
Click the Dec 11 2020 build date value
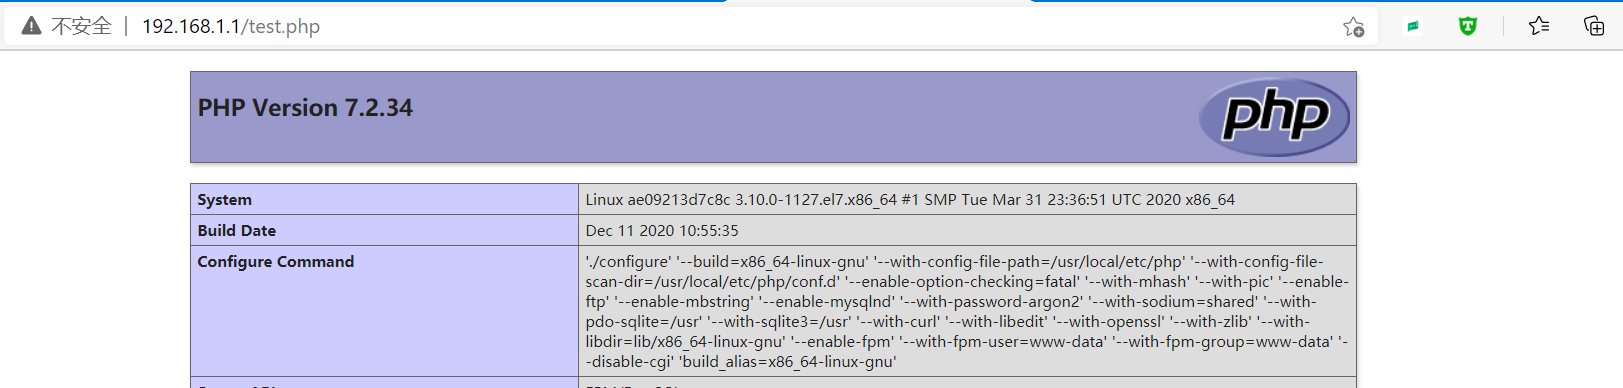pyautogui.click(x=662, y=231)
